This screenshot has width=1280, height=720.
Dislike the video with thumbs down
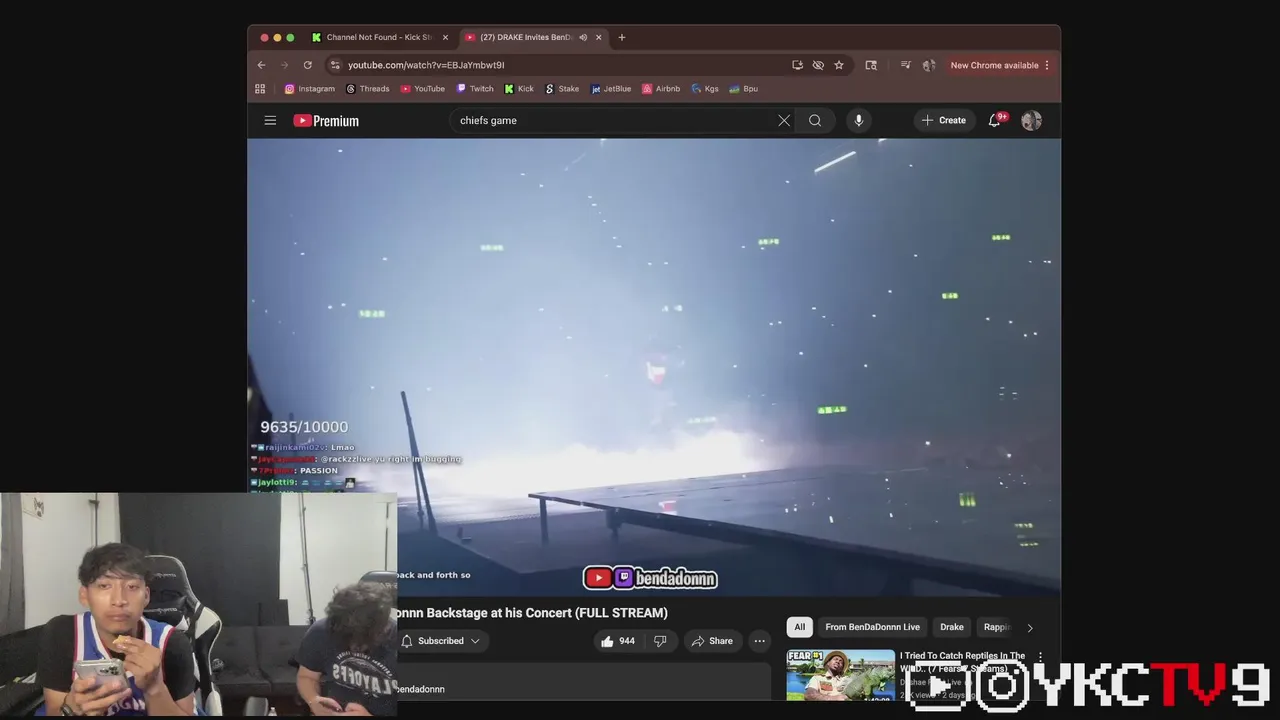pyautogui.click(x=660, y=641)
